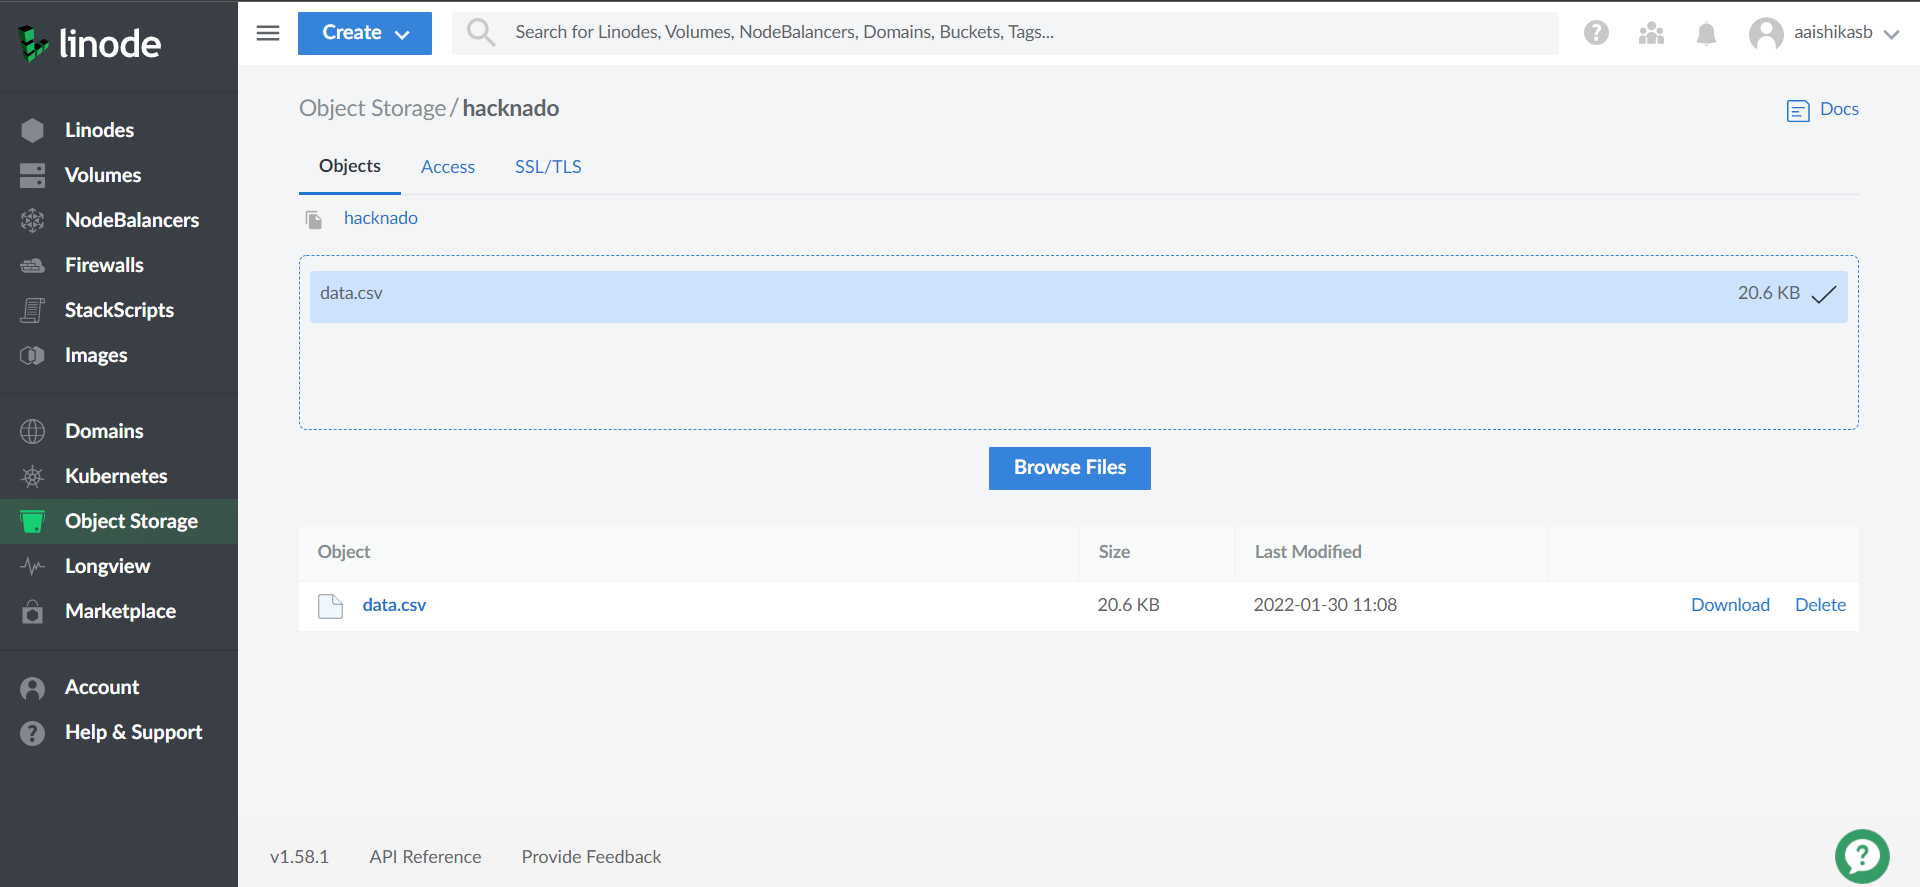
Task: Open Images section
Action: (96, 355)
